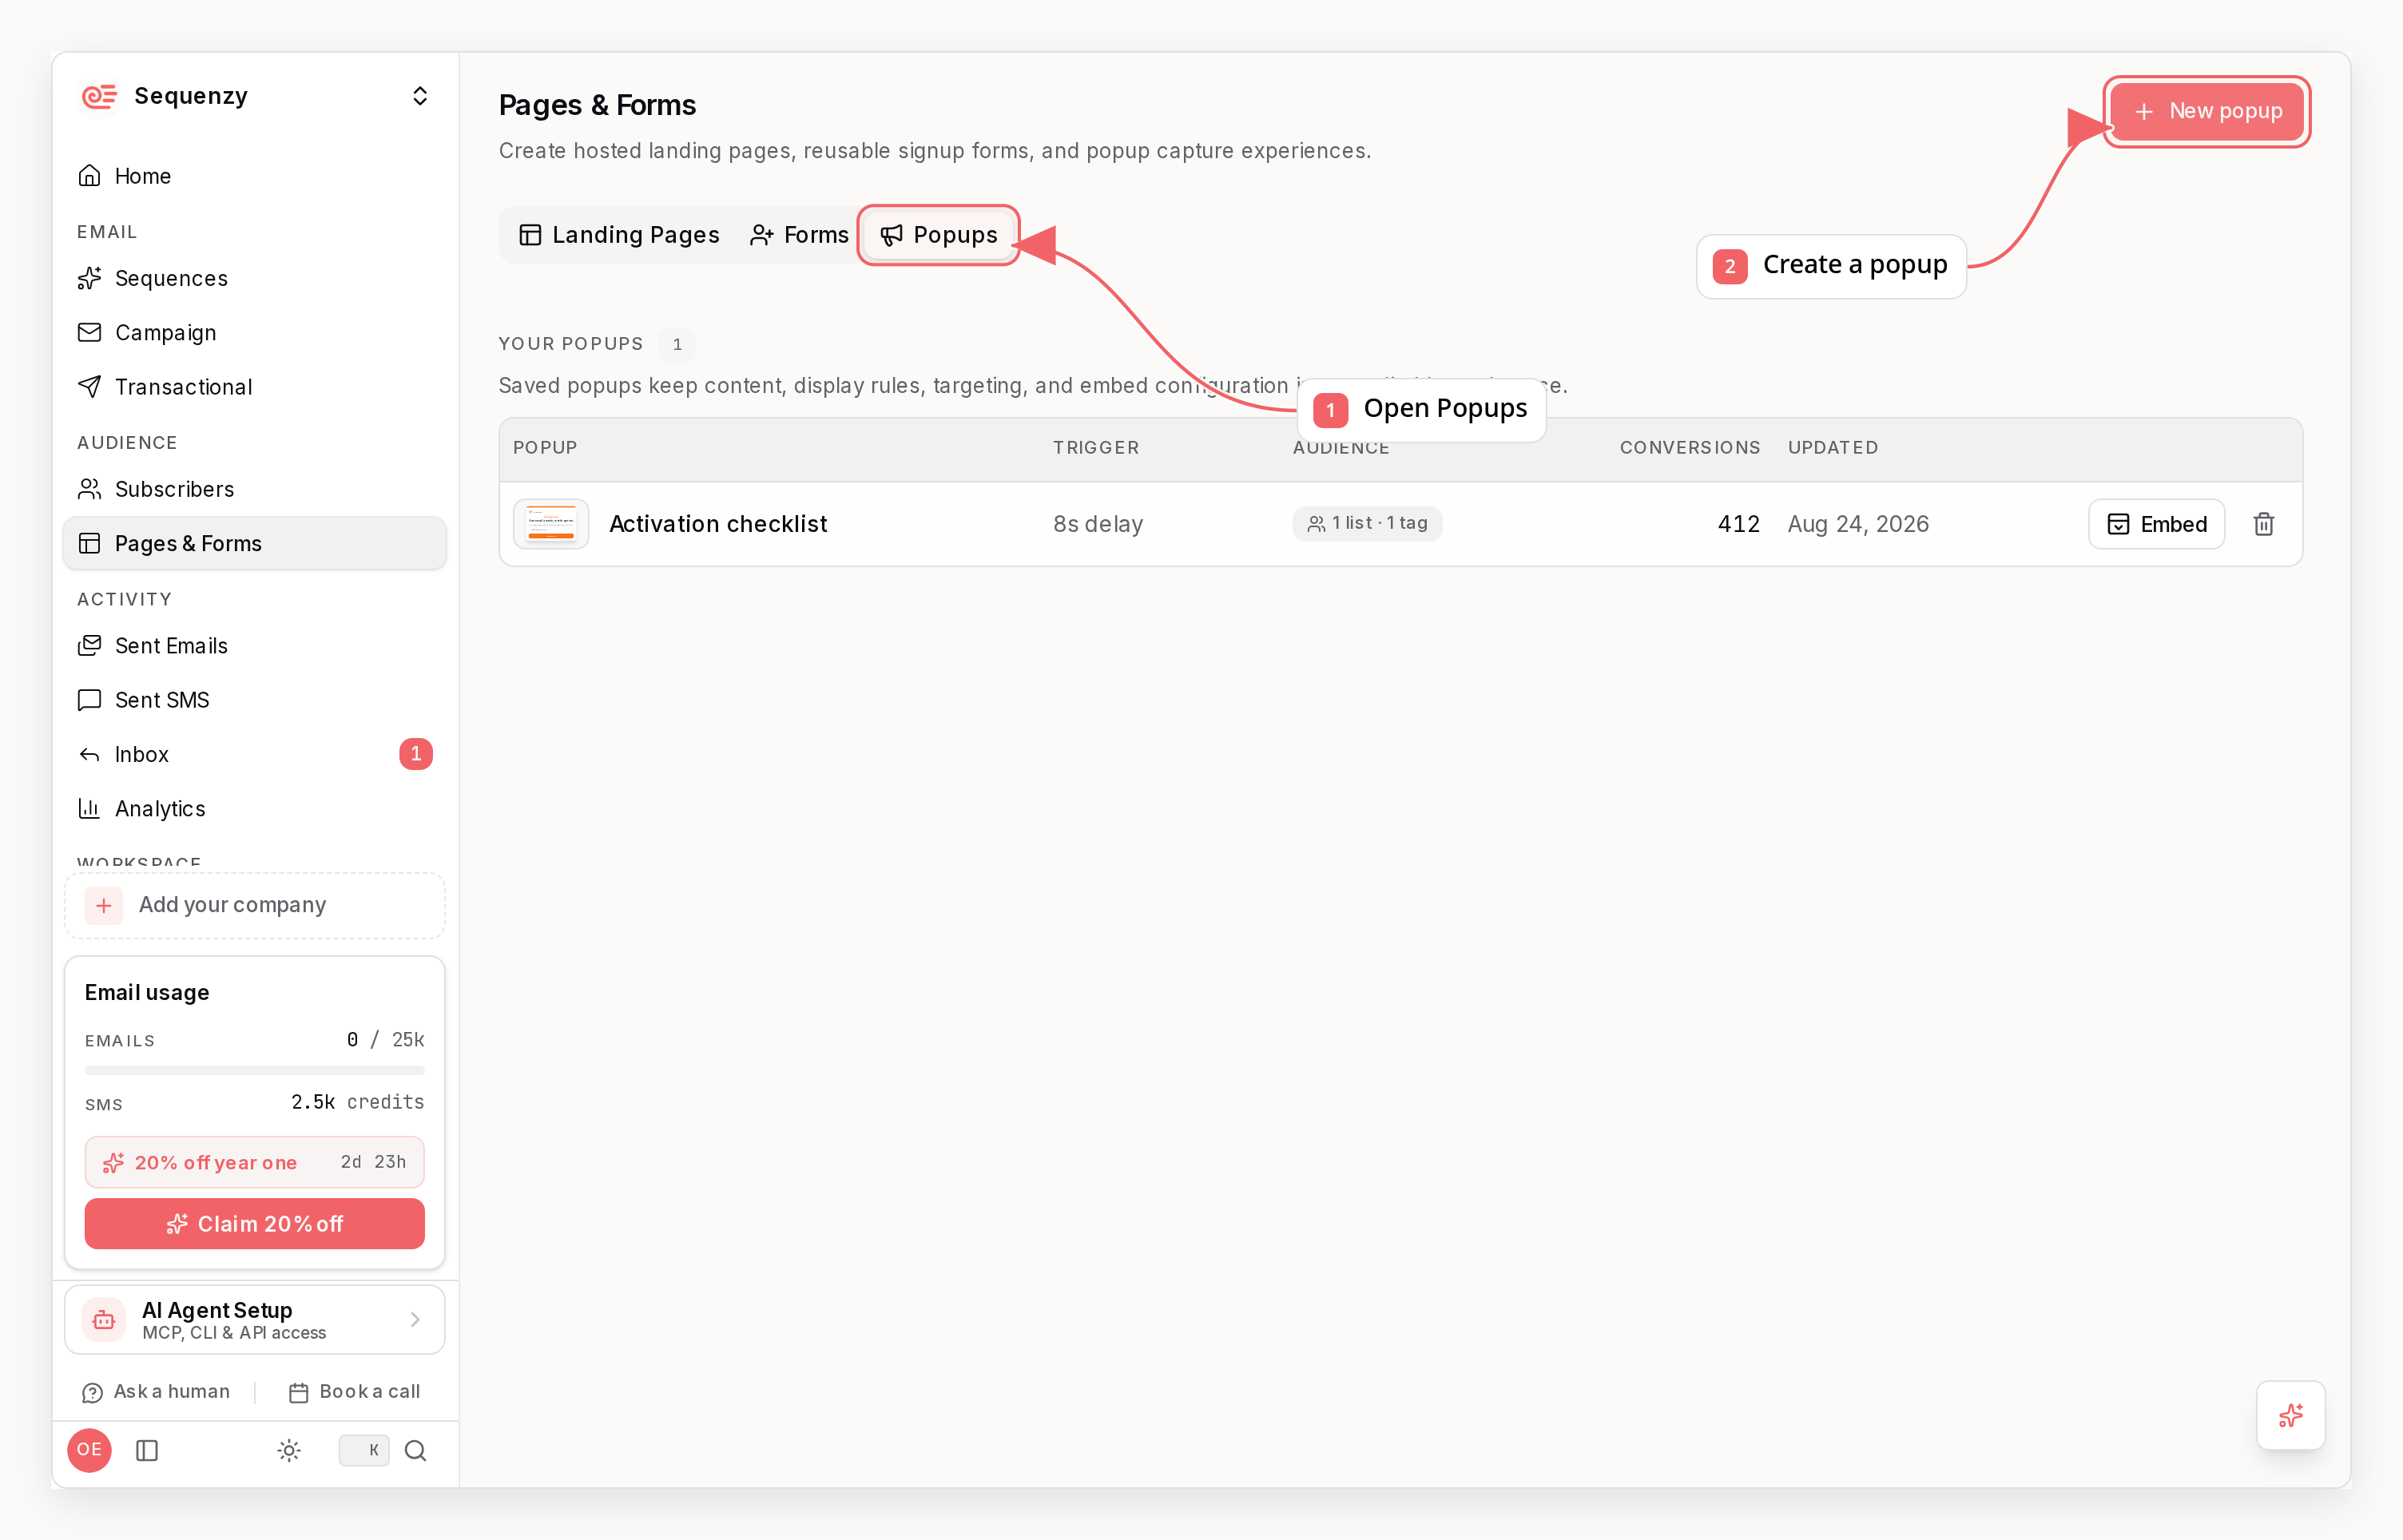
Task: Click the Inbox reply arrow icon
Action: [90, 754]
